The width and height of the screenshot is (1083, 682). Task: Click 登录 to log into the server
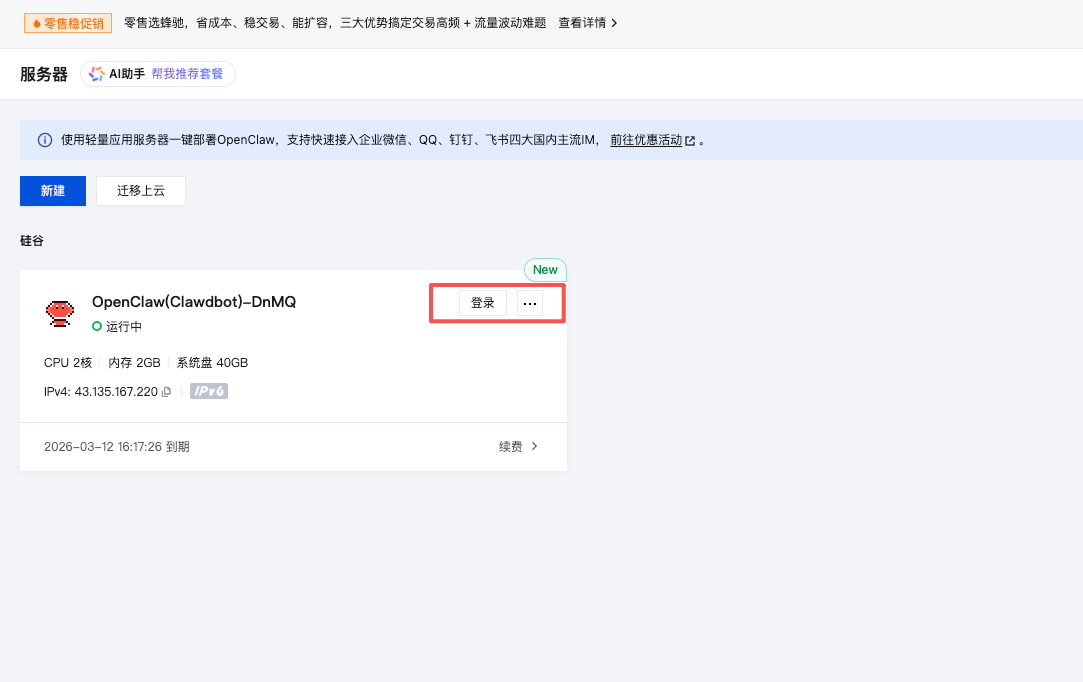coord(483,303)
